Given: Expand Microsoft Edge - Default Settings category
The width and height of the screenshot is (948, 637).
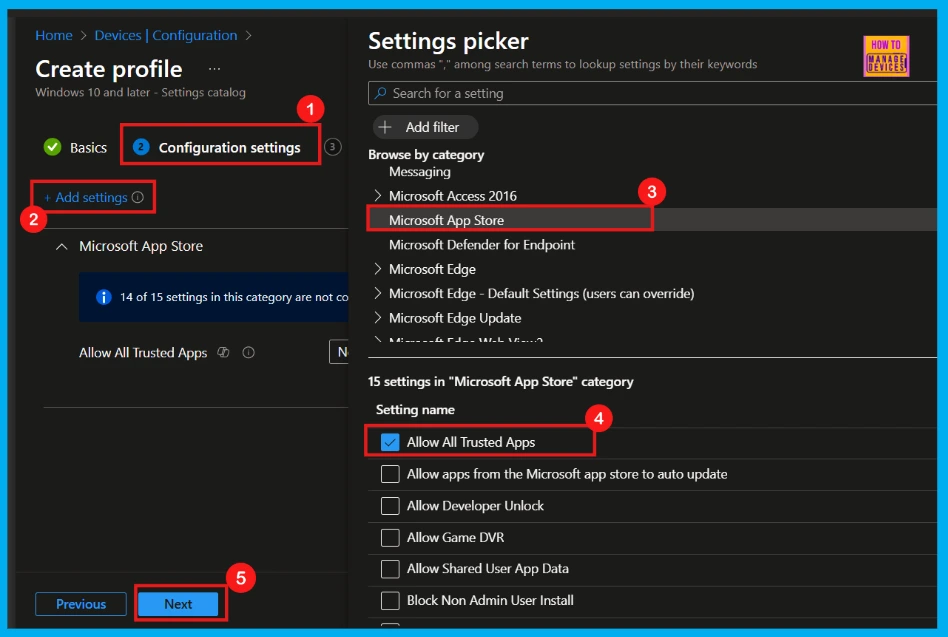Looking at the screenshot, I should pyautogui.click(x=378, y=293).
